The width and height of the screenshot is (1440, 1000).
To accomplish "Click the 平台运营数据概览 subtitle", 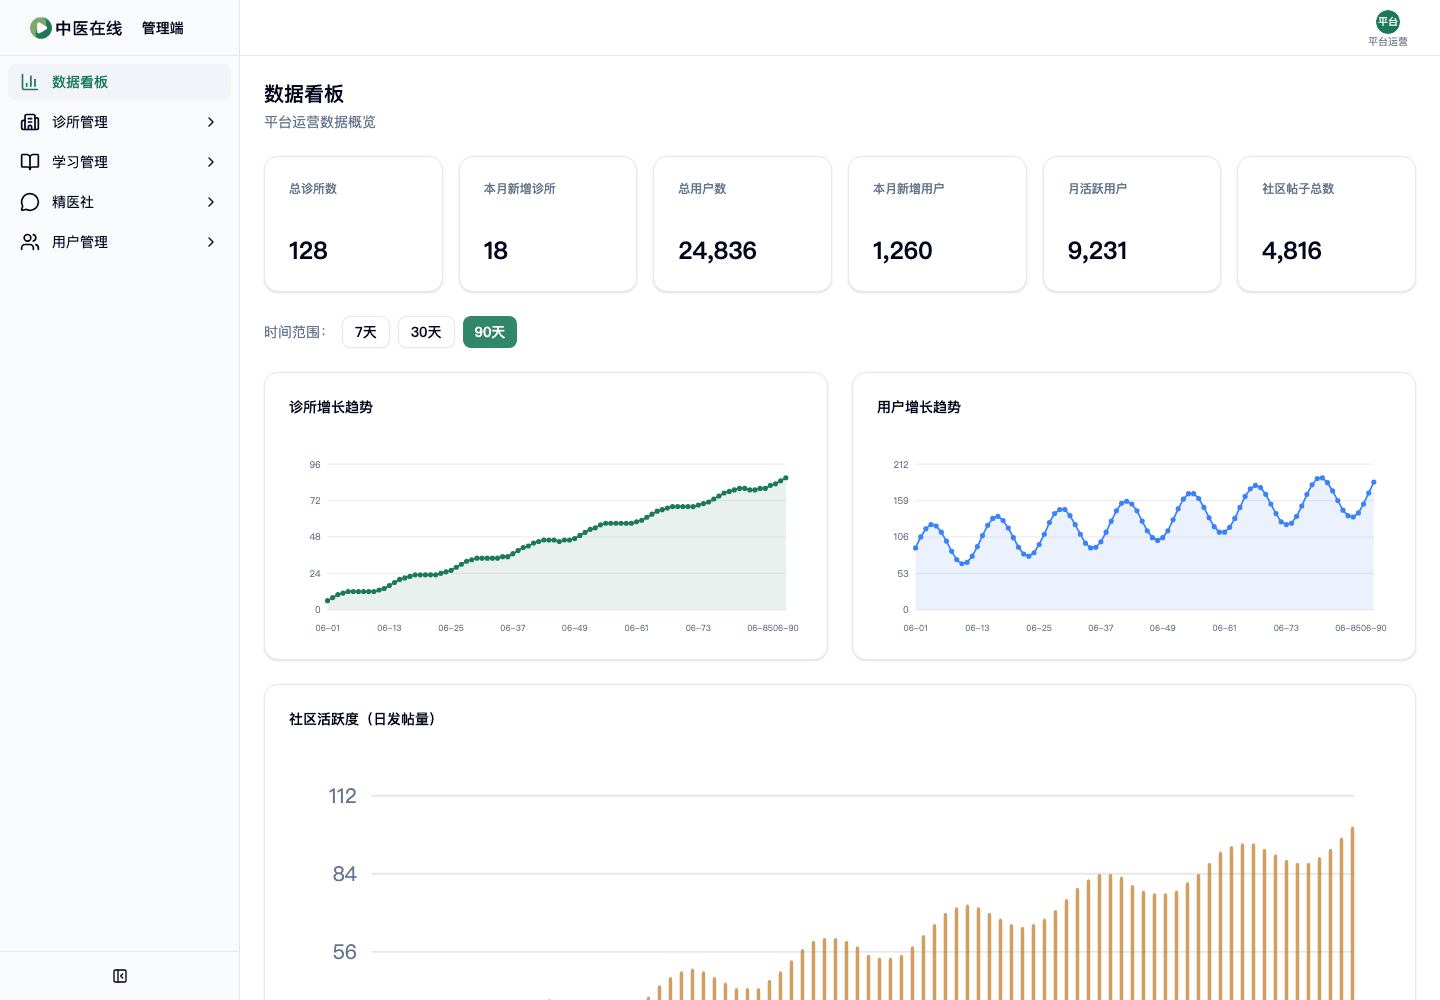I will (320, 122).
